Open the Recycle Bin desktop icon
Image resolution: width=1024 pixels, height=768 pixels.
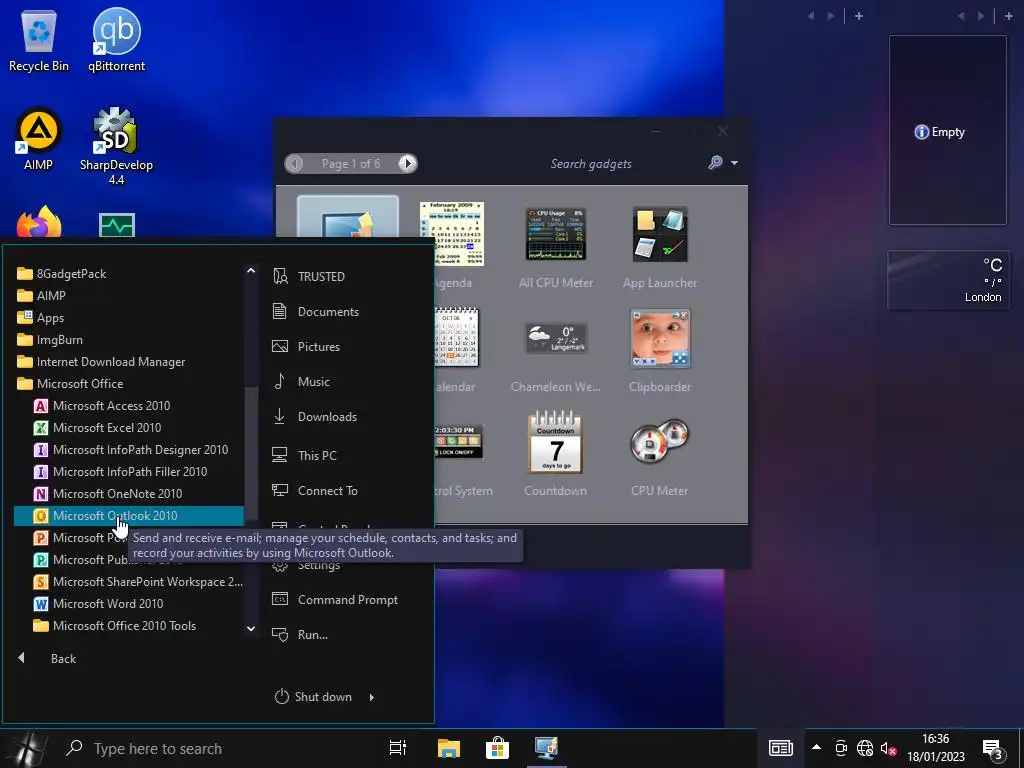pos(39,39)
